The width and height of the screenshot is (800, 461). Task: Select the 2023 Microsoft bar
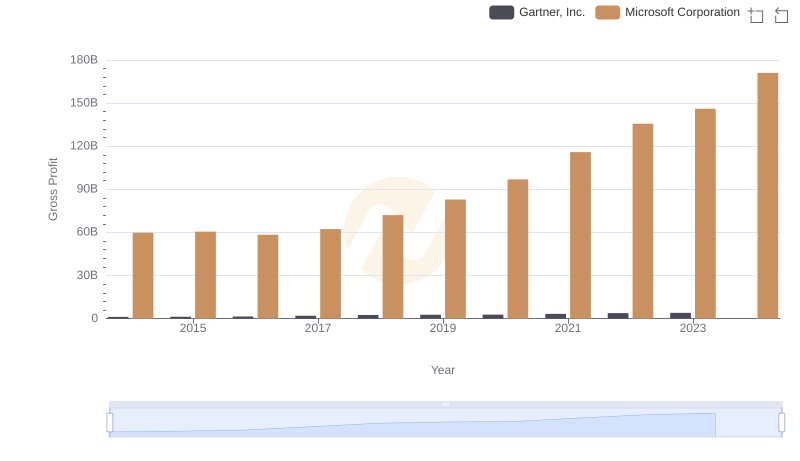click(x=705, y=214)
